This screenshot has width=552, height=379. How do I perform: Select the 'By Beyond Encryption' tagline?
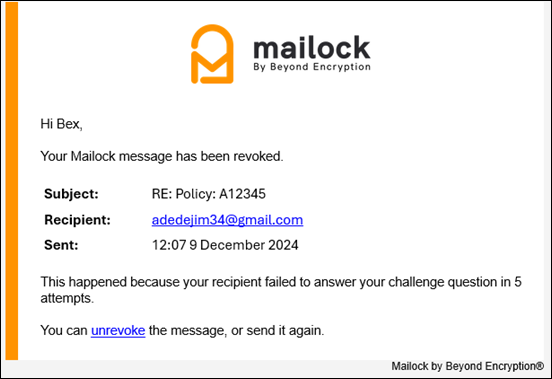point(312,67)
